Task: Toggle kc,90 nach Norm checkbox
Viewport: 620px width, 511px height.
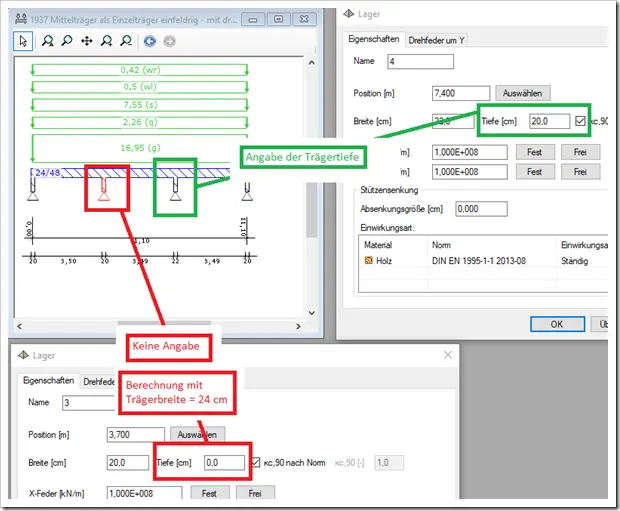Action: (x=256, y=462)
